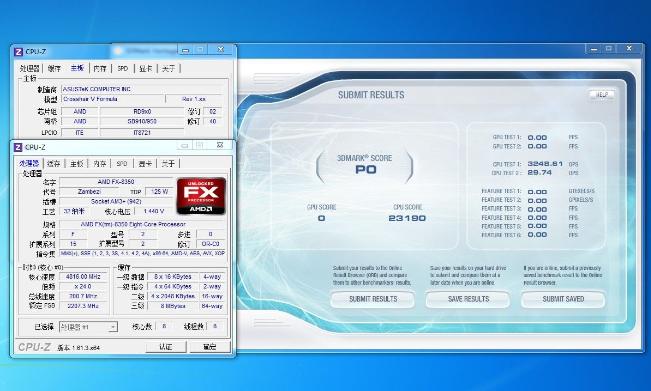This screenshot has width=651, height=391.
Task: Click the code name value Zambezi
Action: 89,192
